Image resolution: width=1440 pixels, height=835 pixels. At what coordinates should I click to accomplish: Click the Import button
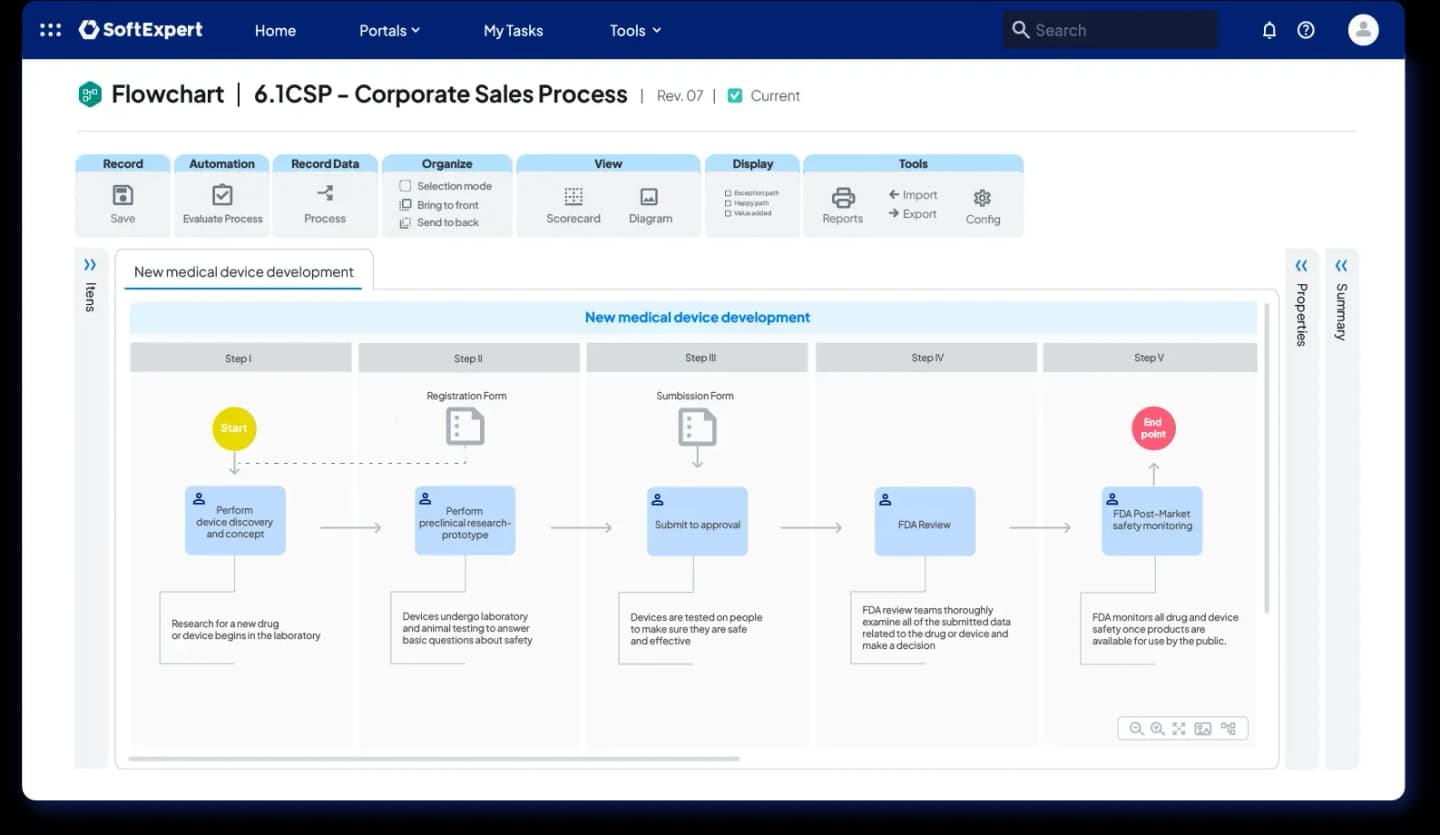click(x=913, y=195)
